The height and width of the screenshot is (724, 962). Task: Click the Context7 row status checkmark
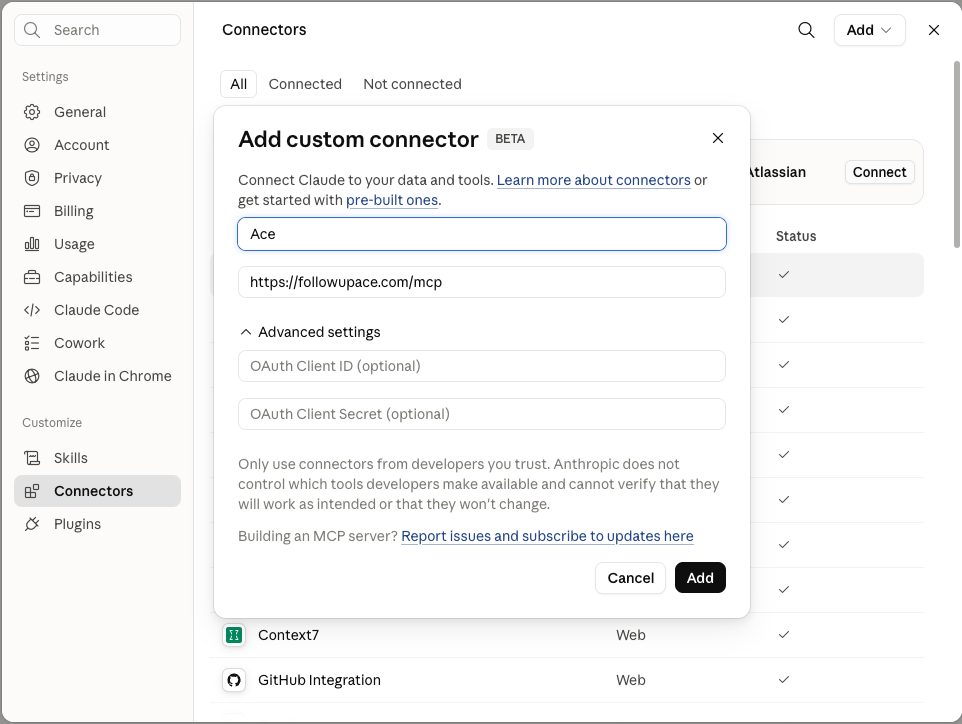[x=783, y=635]
